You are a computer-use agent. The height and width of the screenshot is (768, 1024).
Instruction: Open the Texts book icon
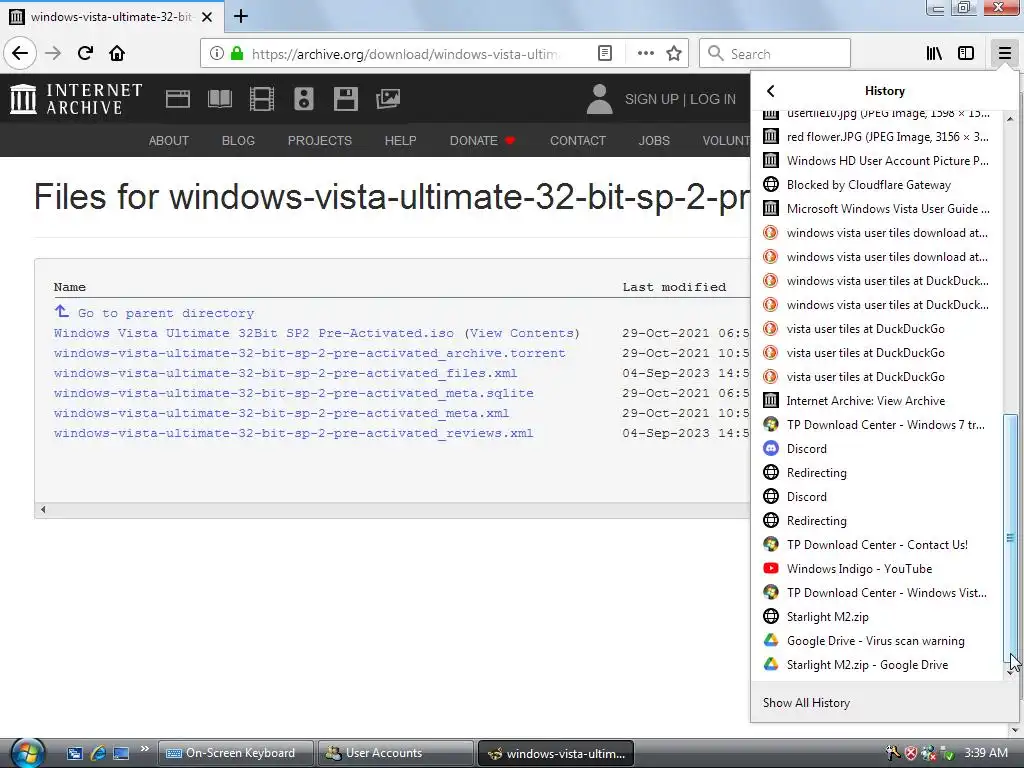[219, 99]
